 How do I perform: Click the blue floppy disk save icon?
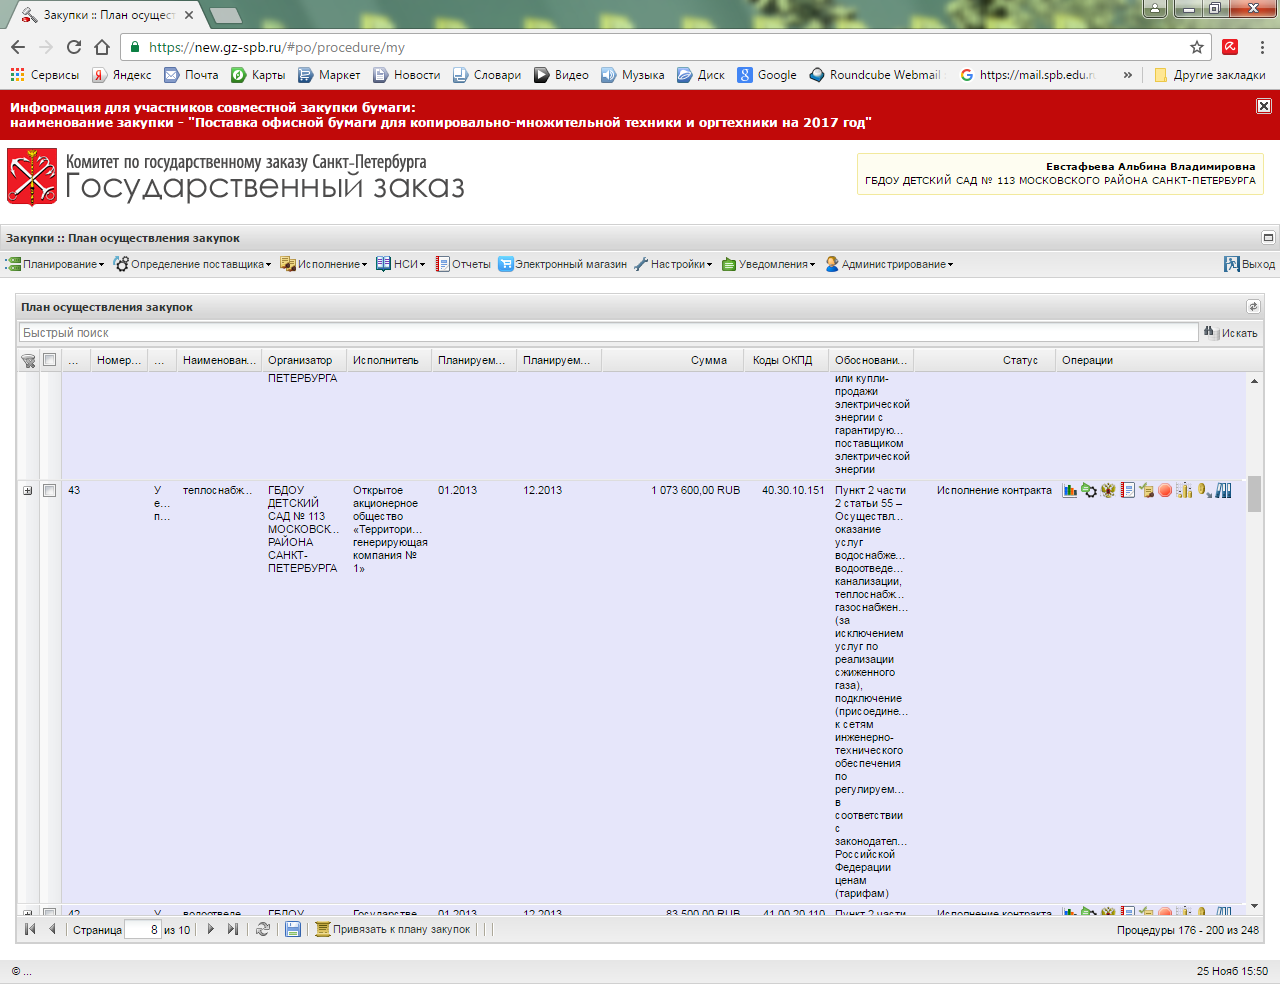293,929
